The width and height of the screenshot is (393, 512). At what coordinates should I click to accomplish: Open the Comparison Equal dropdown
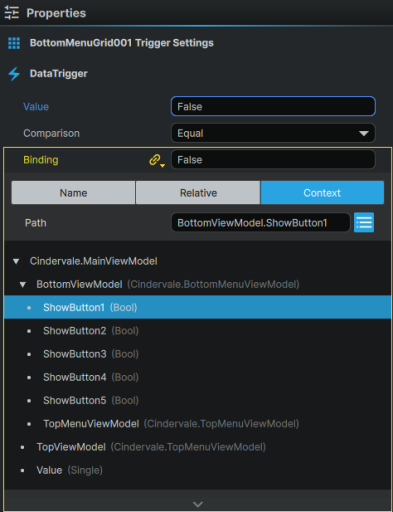[x=273, y=133]
